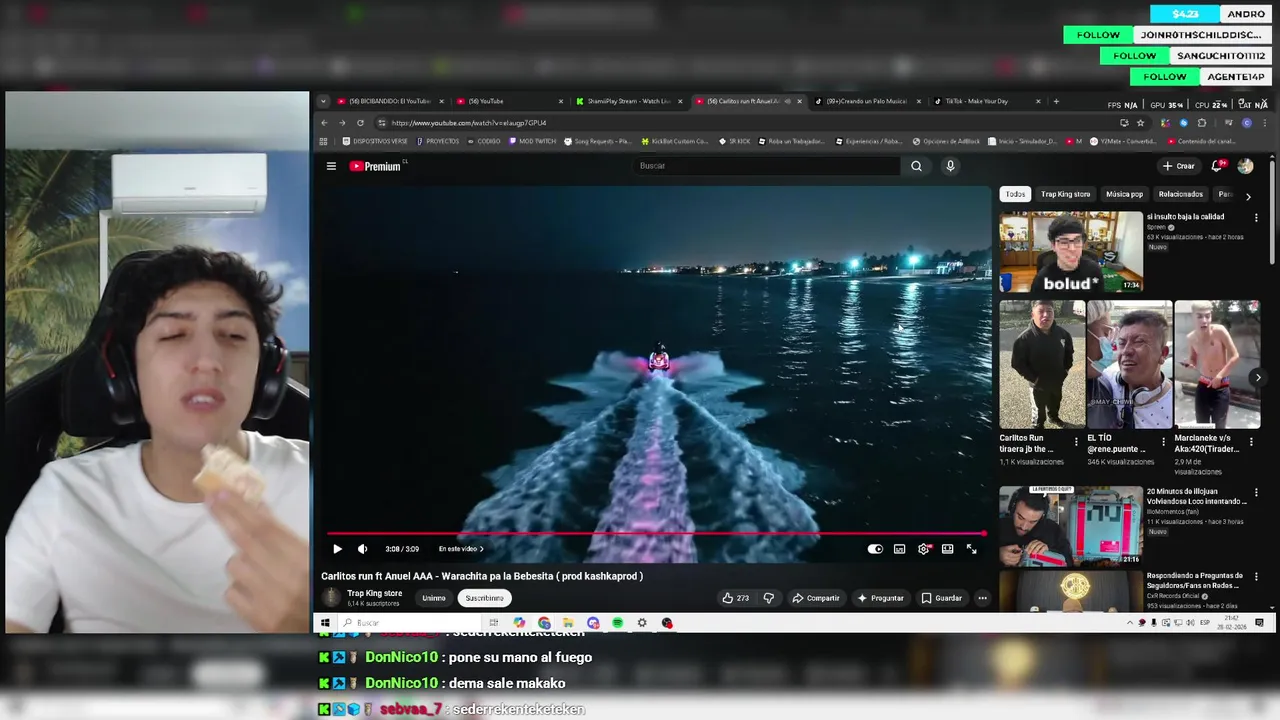Screen dimensions: 1280x720
Task: Mute the video using the speaker icon
Action: pyautogui.click(x=362, y=549)
